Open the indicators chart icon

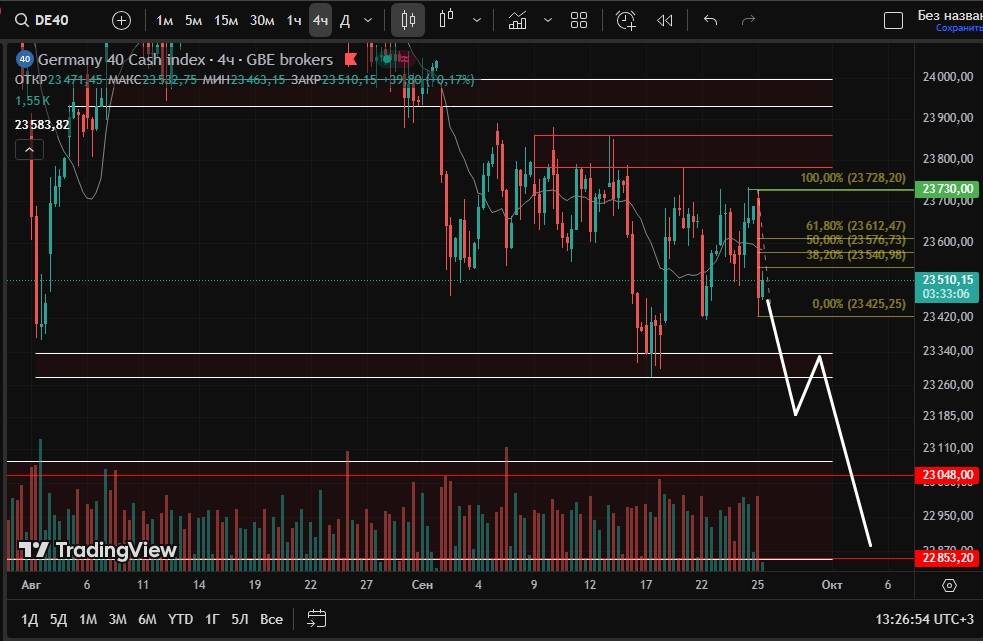518,20
